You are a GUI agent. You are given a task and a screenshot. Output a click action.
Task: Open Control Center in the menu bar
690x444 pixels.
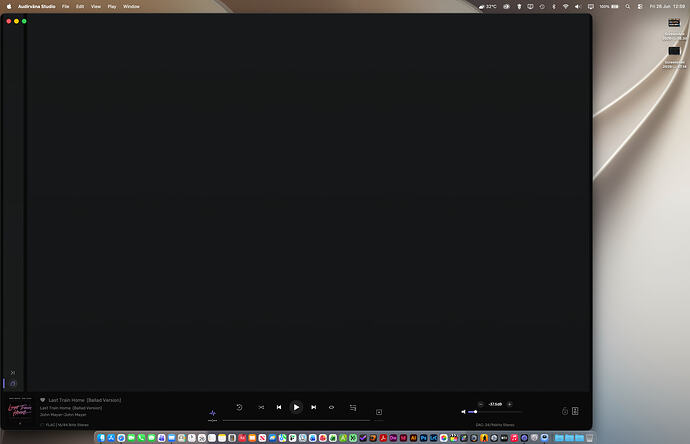tap(640, 7)
